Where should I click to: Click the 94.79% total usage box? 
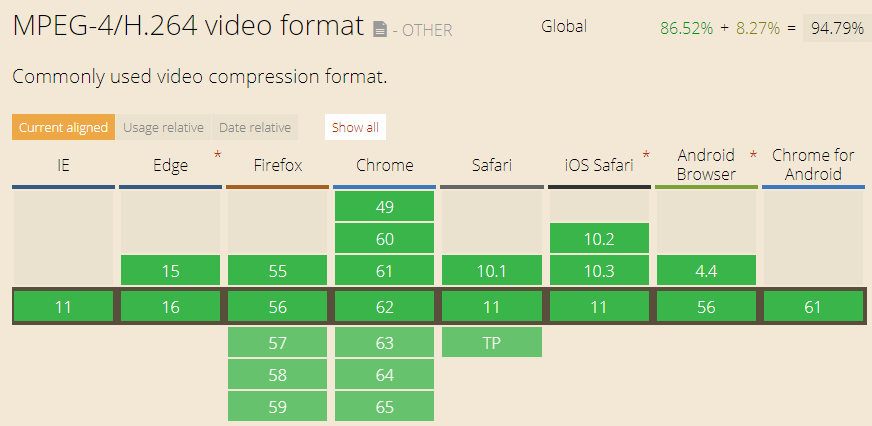click(x=837, y=28)
